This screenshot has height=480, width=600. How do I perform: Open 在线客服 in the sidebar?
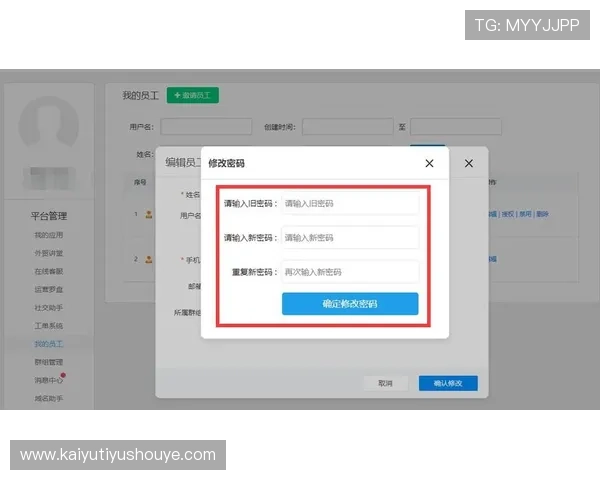coord(49,271)
